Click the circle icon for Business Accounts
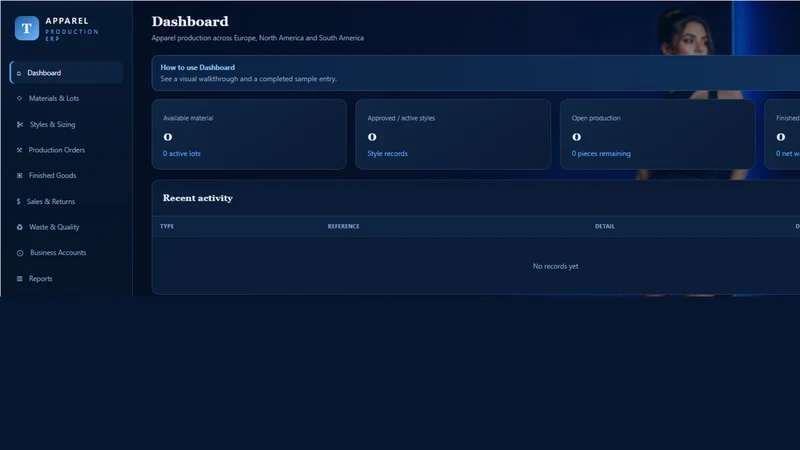 point(20,253)
